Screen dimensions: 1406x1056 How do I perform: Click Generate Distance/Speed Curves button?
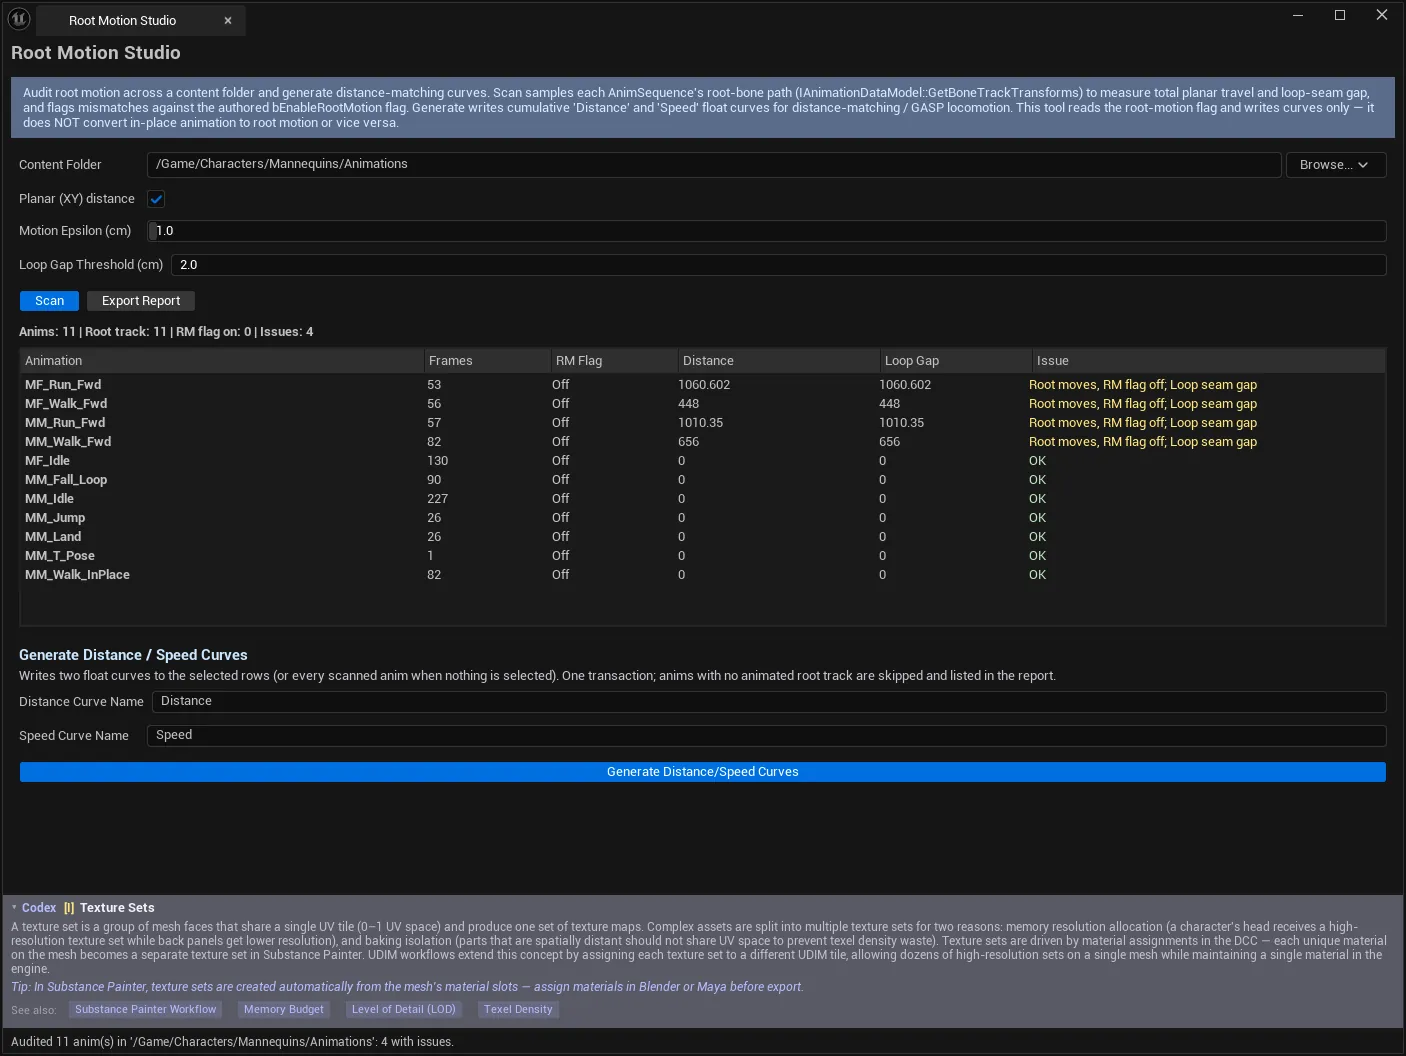[702, 772]
